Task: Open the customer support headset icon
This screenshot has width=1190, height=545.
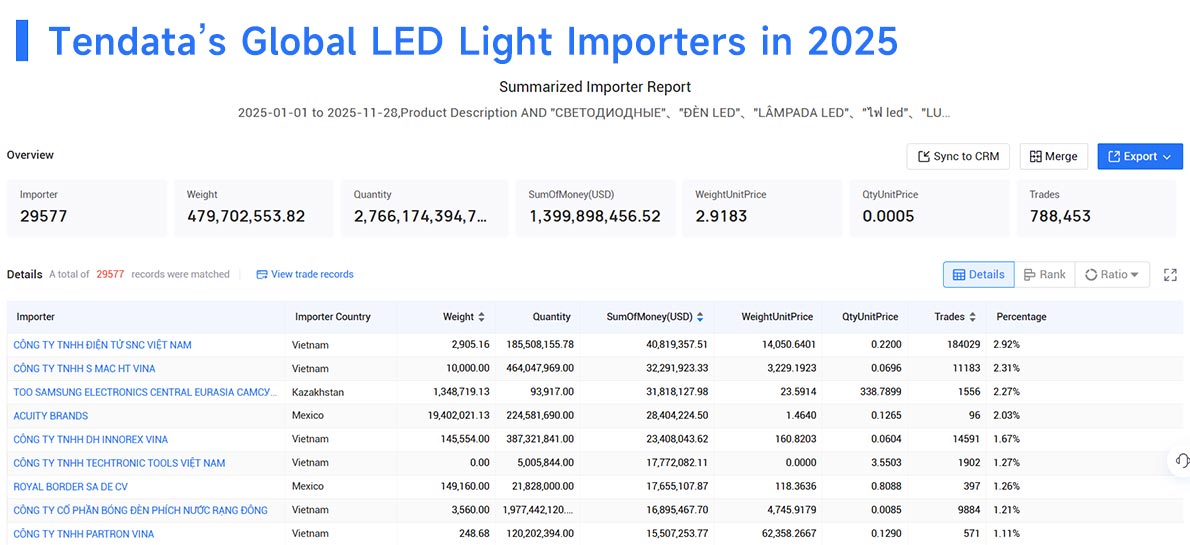Action: [1181, 461]
